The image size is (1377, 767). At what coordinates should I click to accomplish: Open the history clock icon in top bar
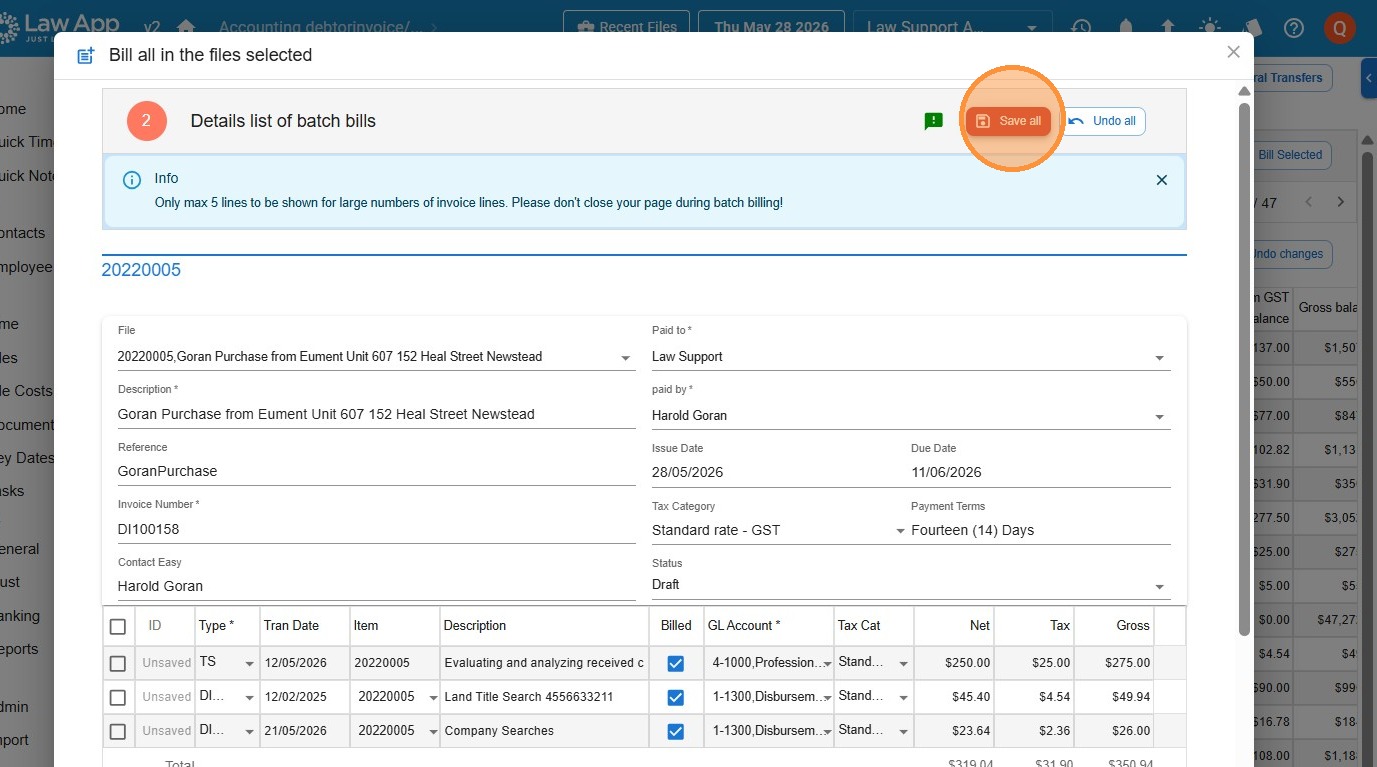coord(1081,27)
